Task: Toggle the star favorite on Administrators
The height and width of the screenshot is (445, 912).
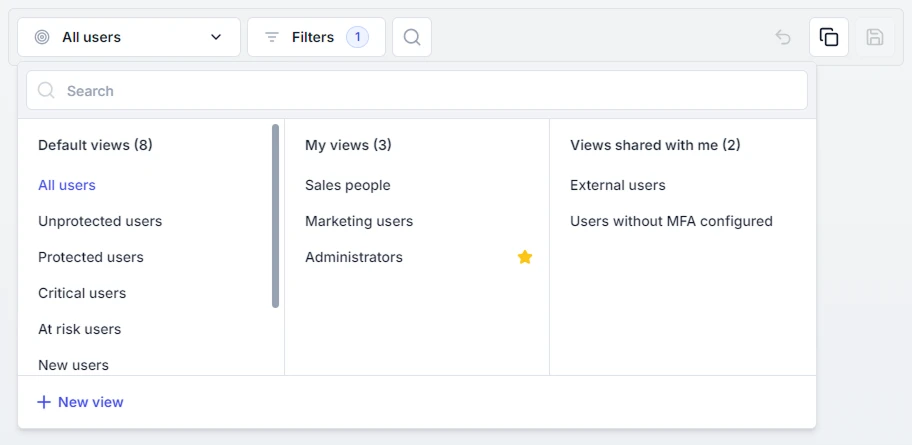Action: pyautogui.click(x=525, y=257)
